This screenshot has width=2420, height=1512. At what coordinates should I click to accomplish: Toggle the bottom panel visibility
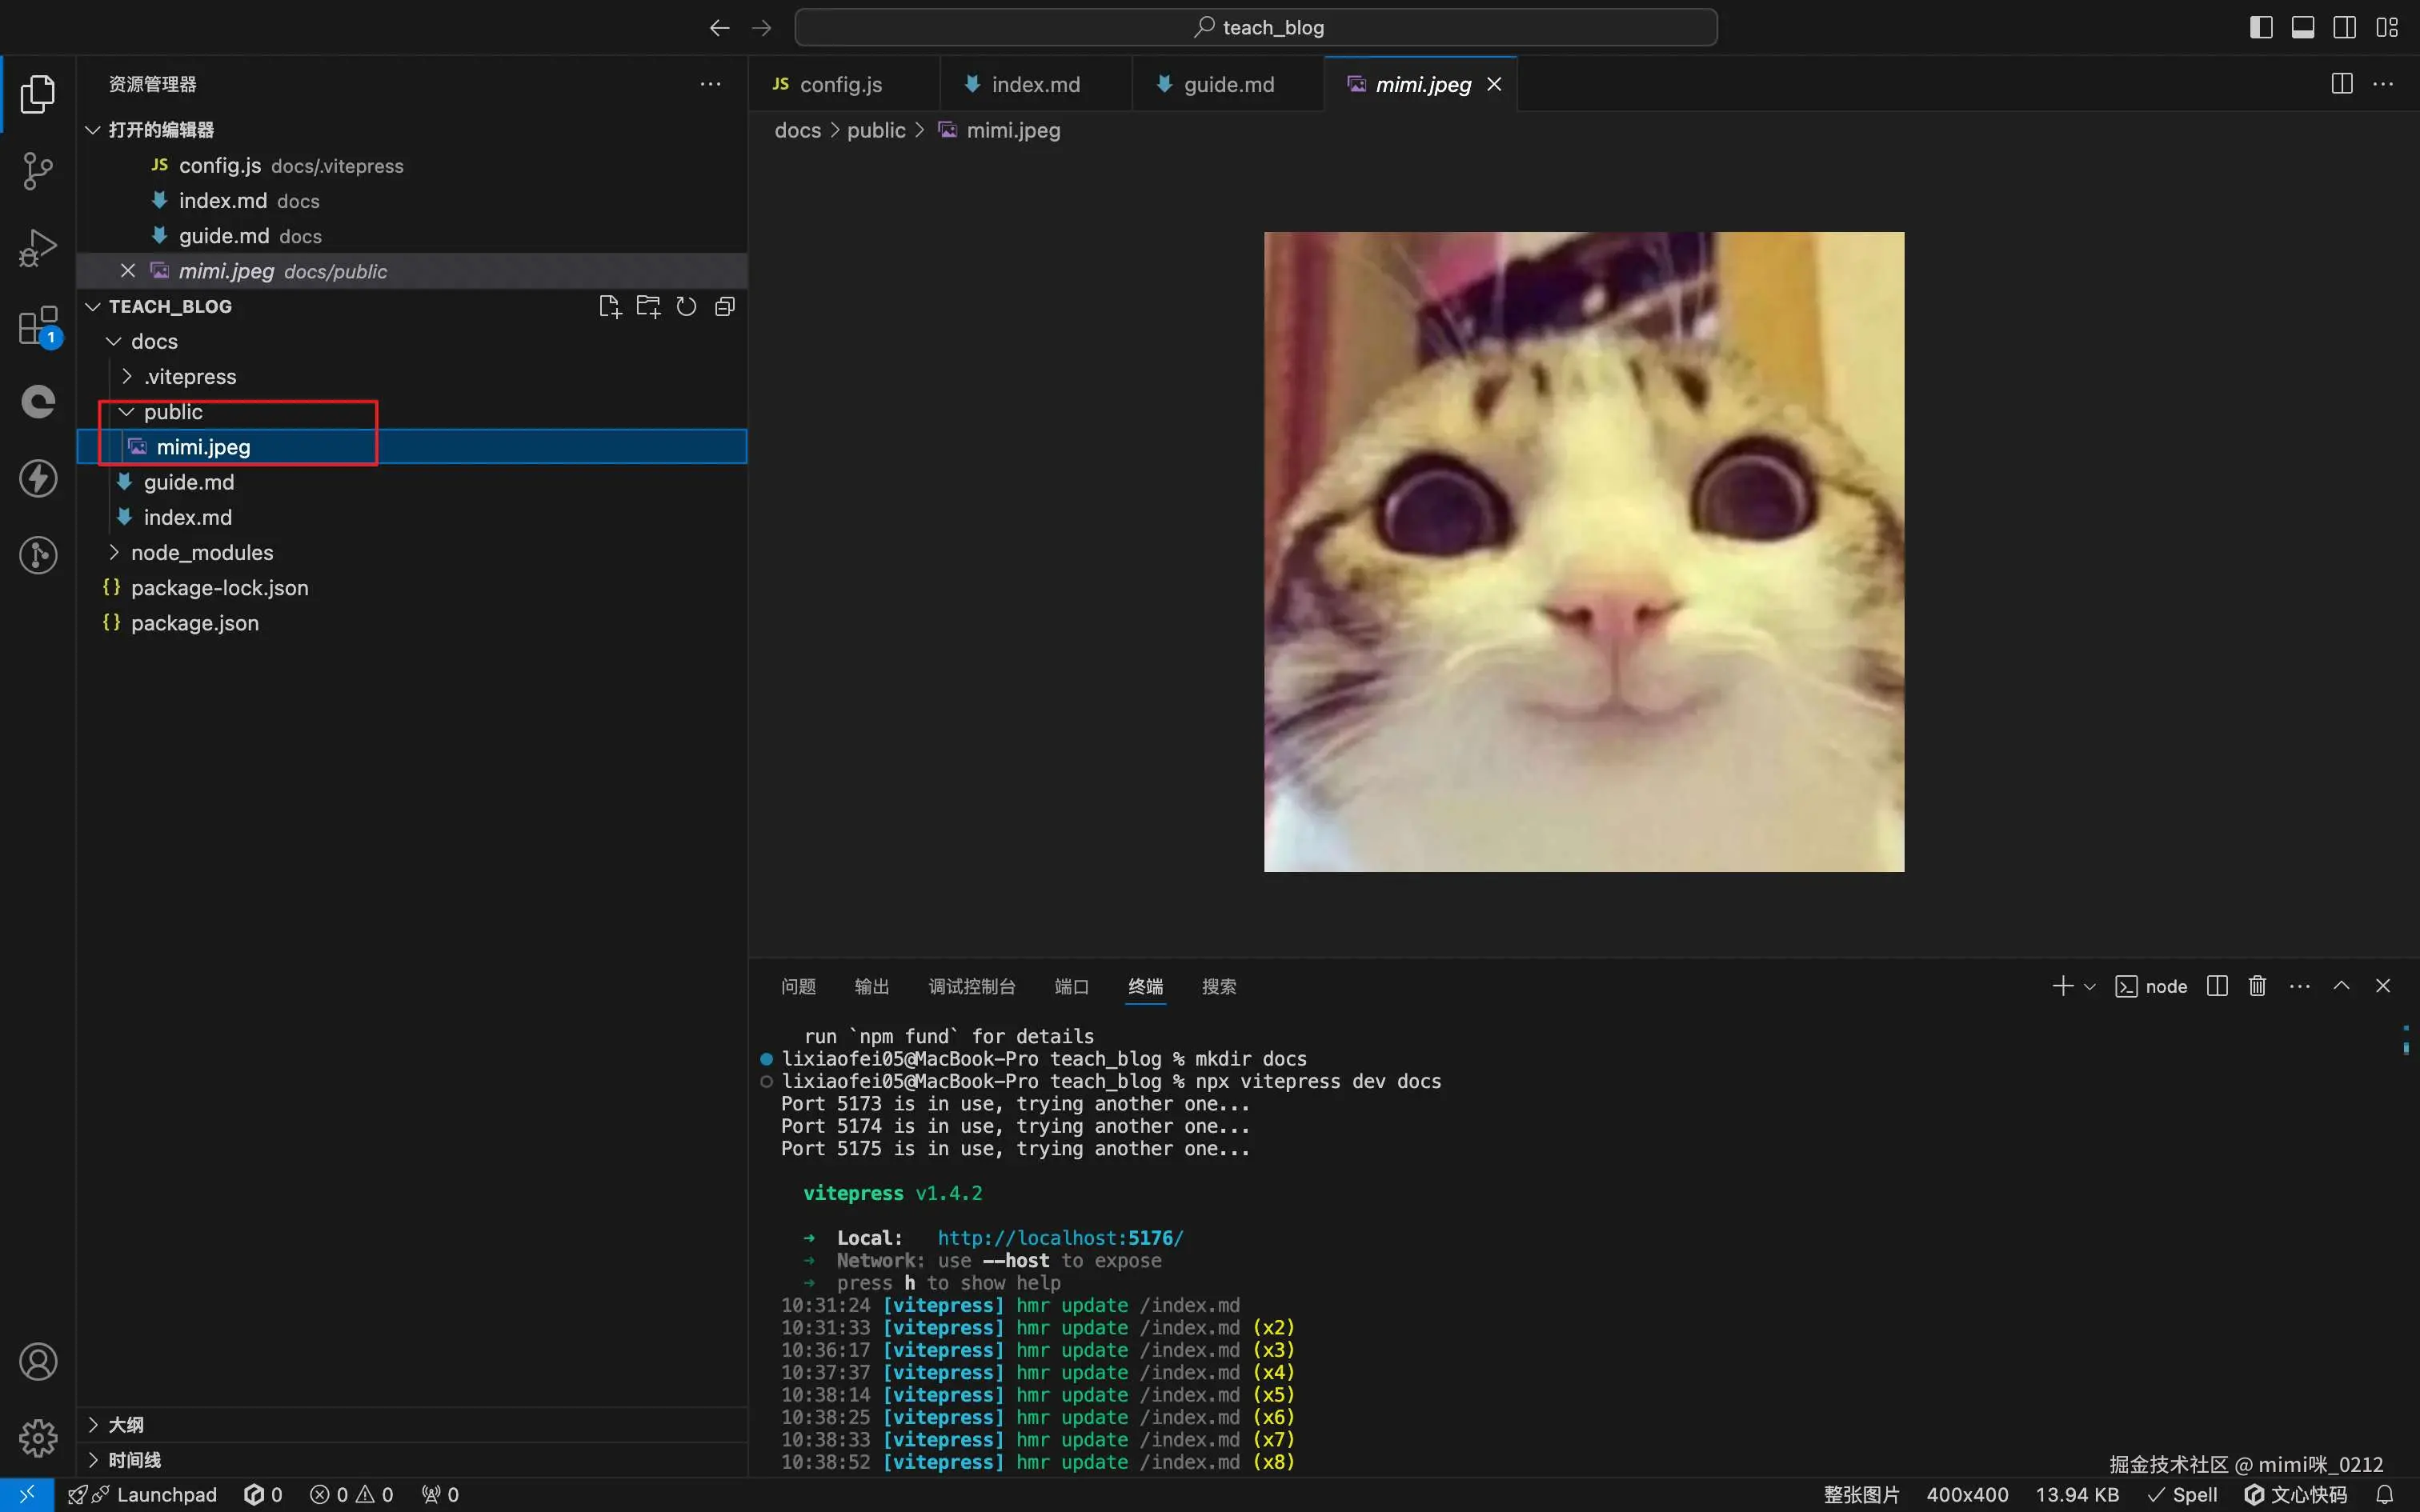click(2303, 27)
